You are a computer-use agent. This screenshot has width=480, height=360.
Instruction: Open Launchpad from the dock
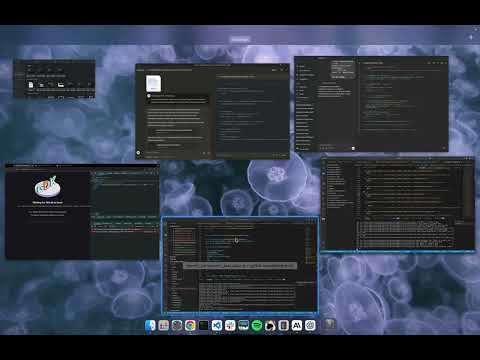pyautogui.click(x=164, y=325)
